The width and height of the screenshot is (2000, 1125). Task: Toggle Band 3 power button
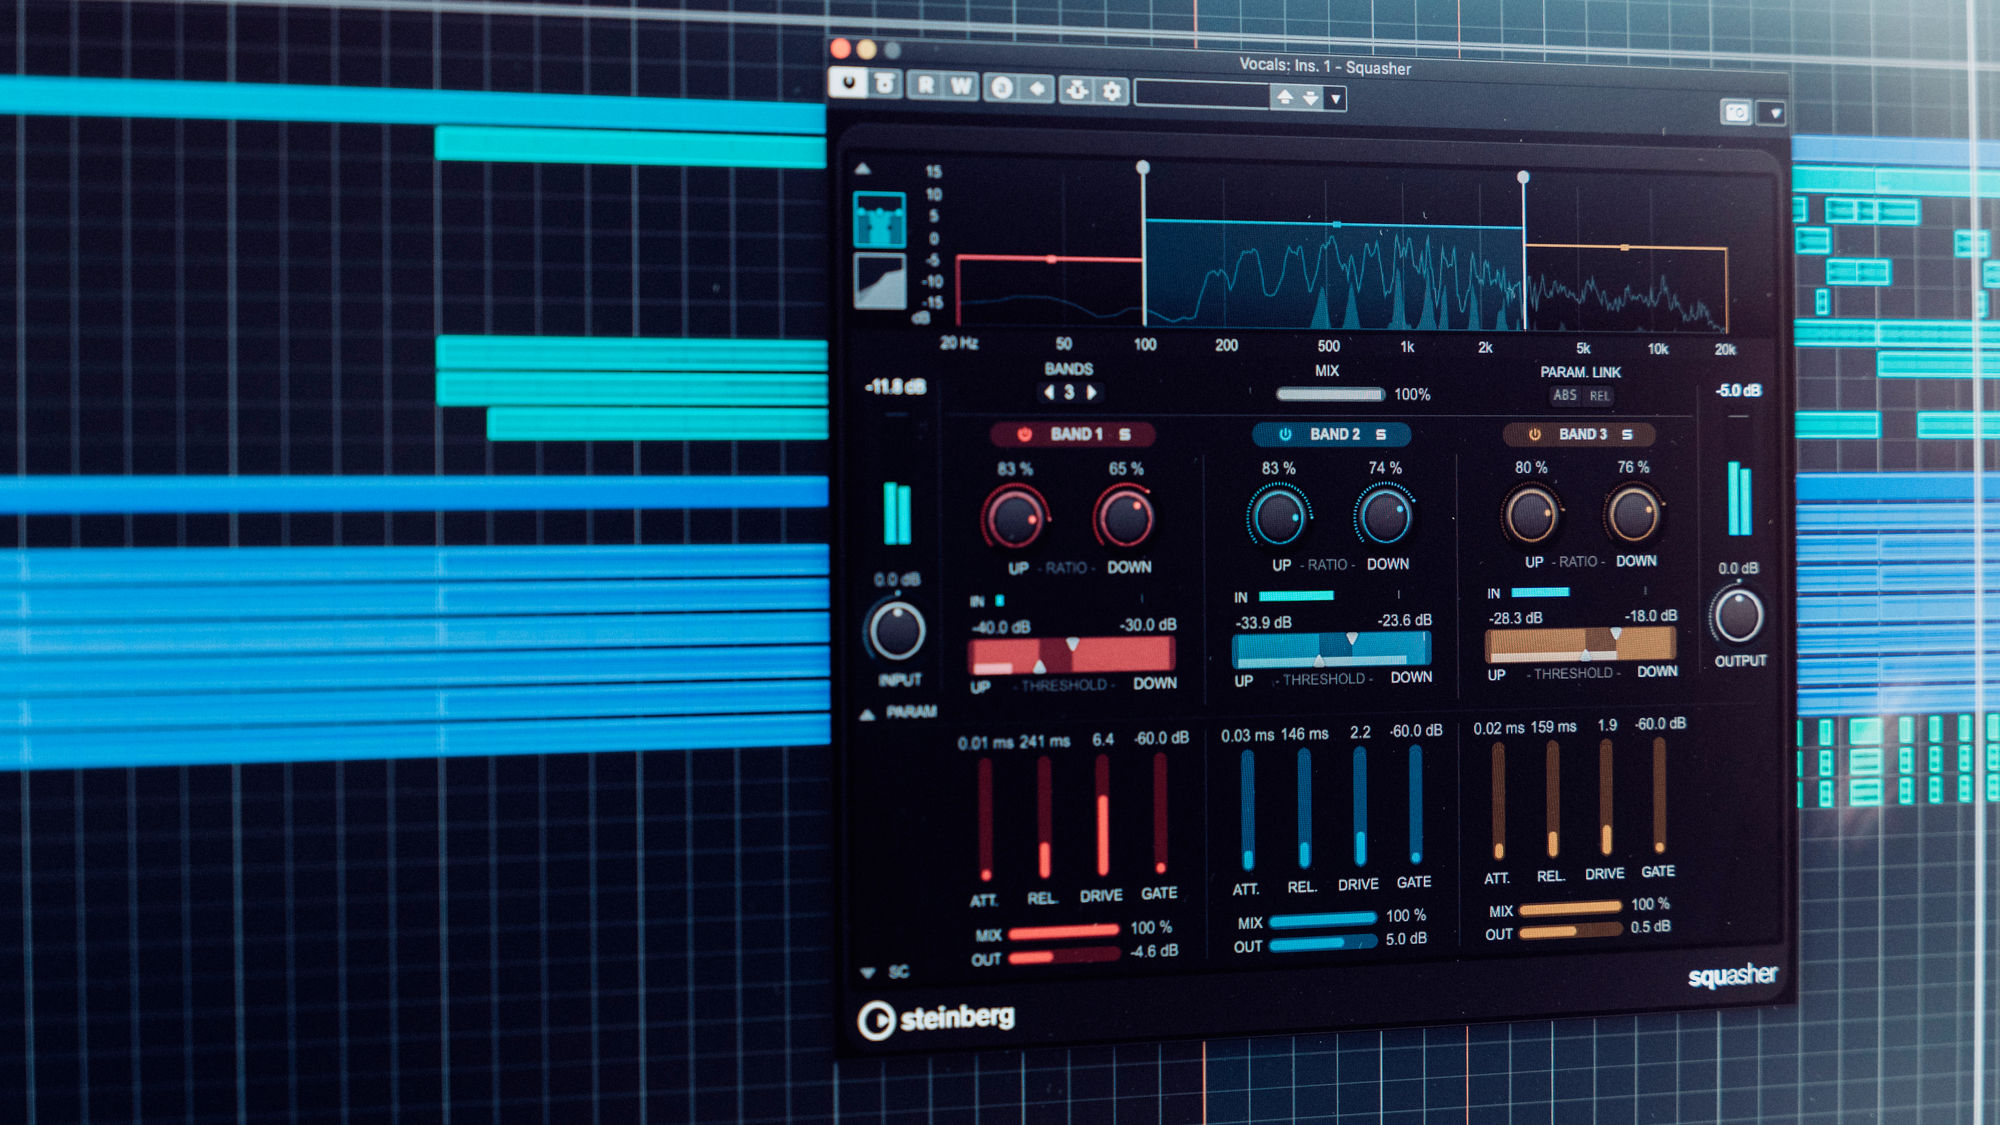1534,434
